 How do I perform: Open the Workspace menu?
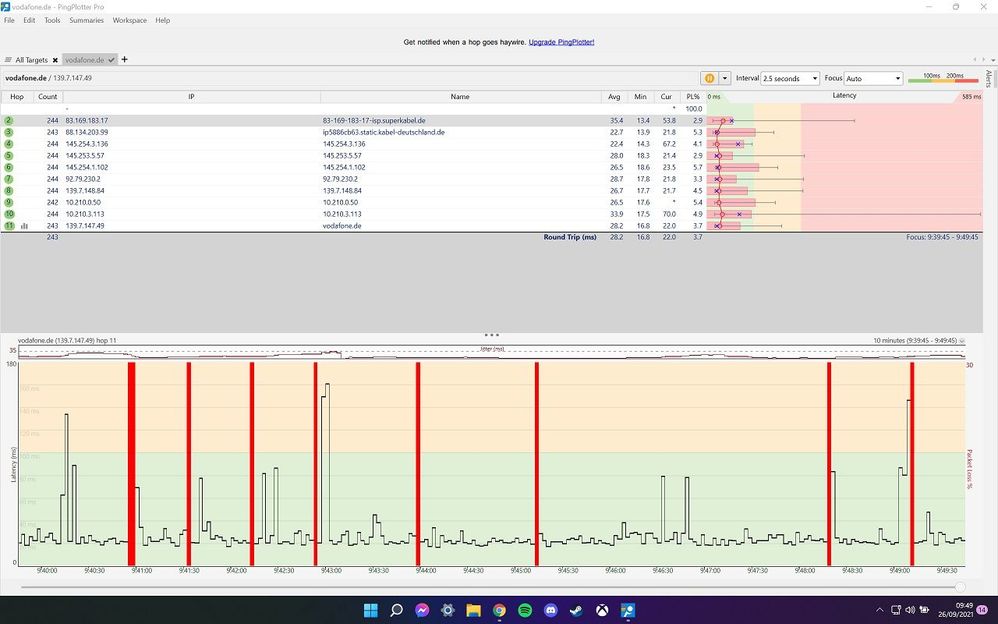click(x=129, y=20)
